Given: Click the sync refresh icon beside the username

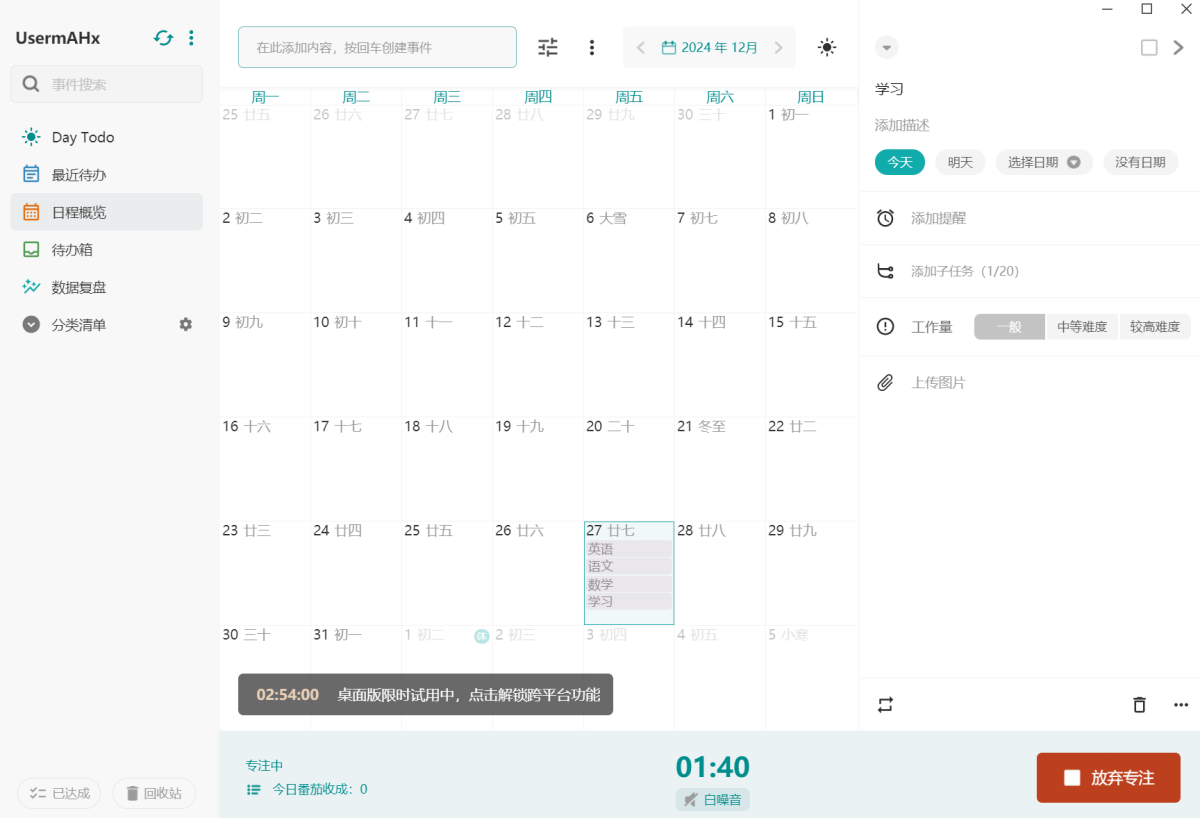Looking at the screenshot, I should (x=163, y=38).
